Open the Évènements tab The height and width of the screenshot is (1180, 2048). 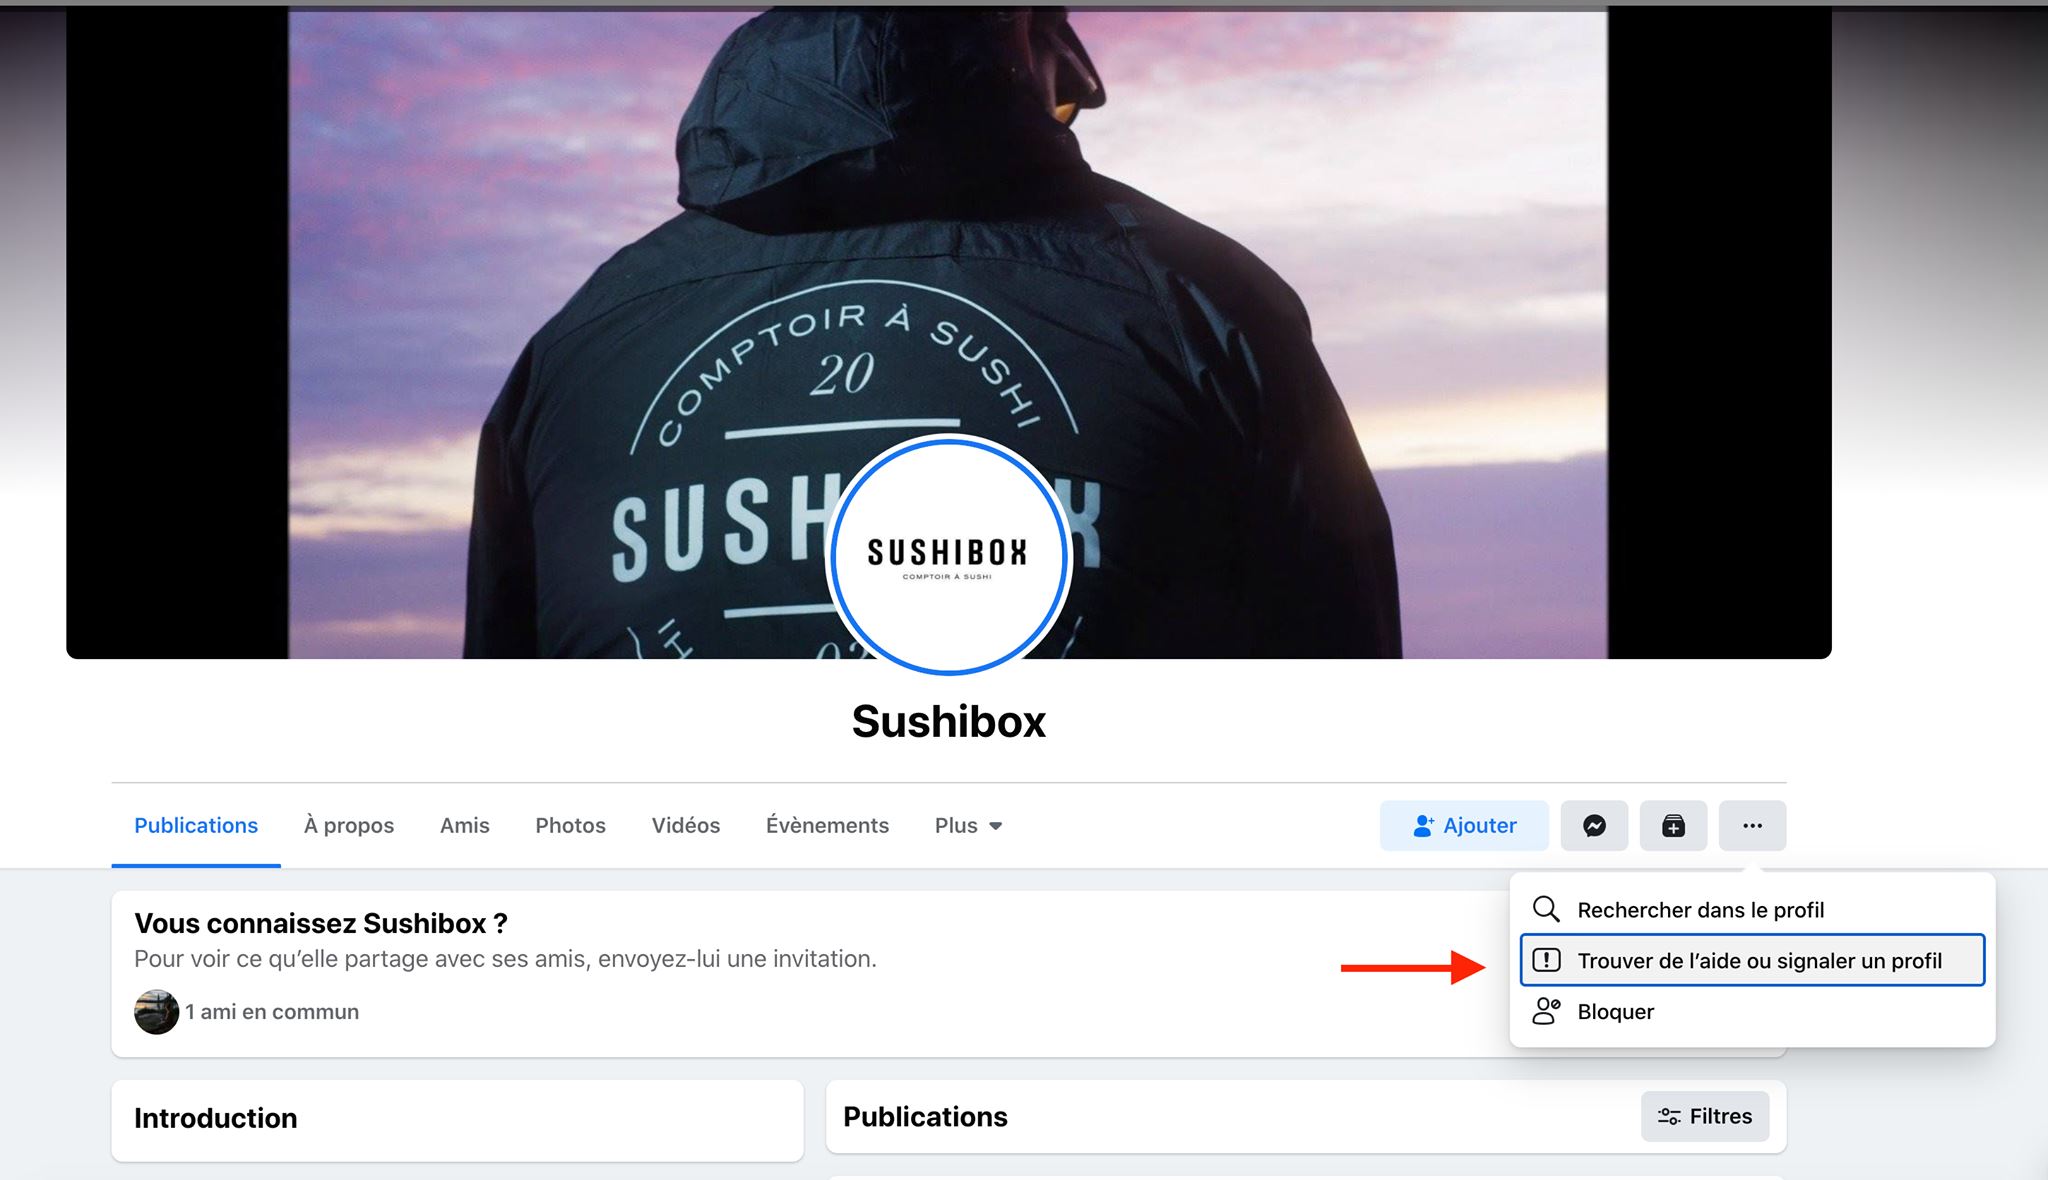point(827,825)
